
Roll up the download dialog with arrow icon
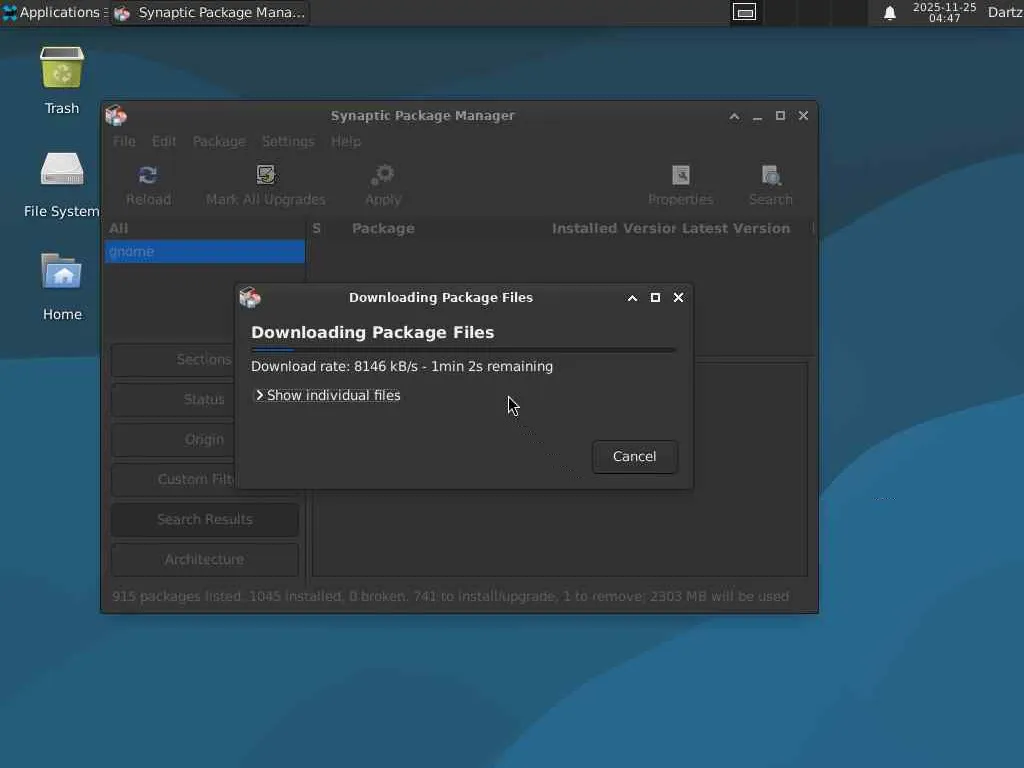(632, 298)
